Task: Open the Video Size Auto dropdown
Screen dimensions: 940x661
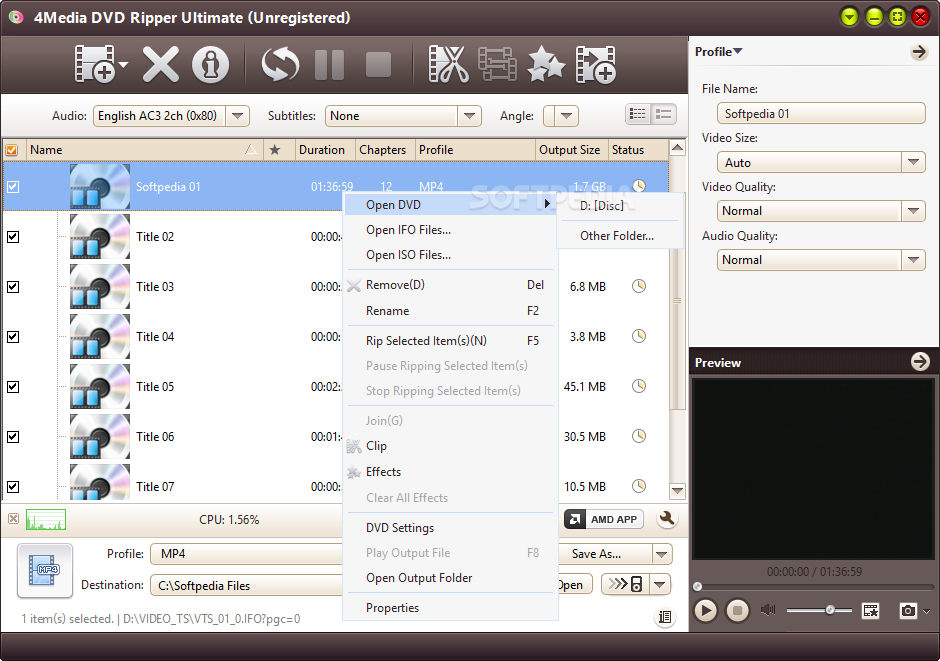Action: pos(913,162)
